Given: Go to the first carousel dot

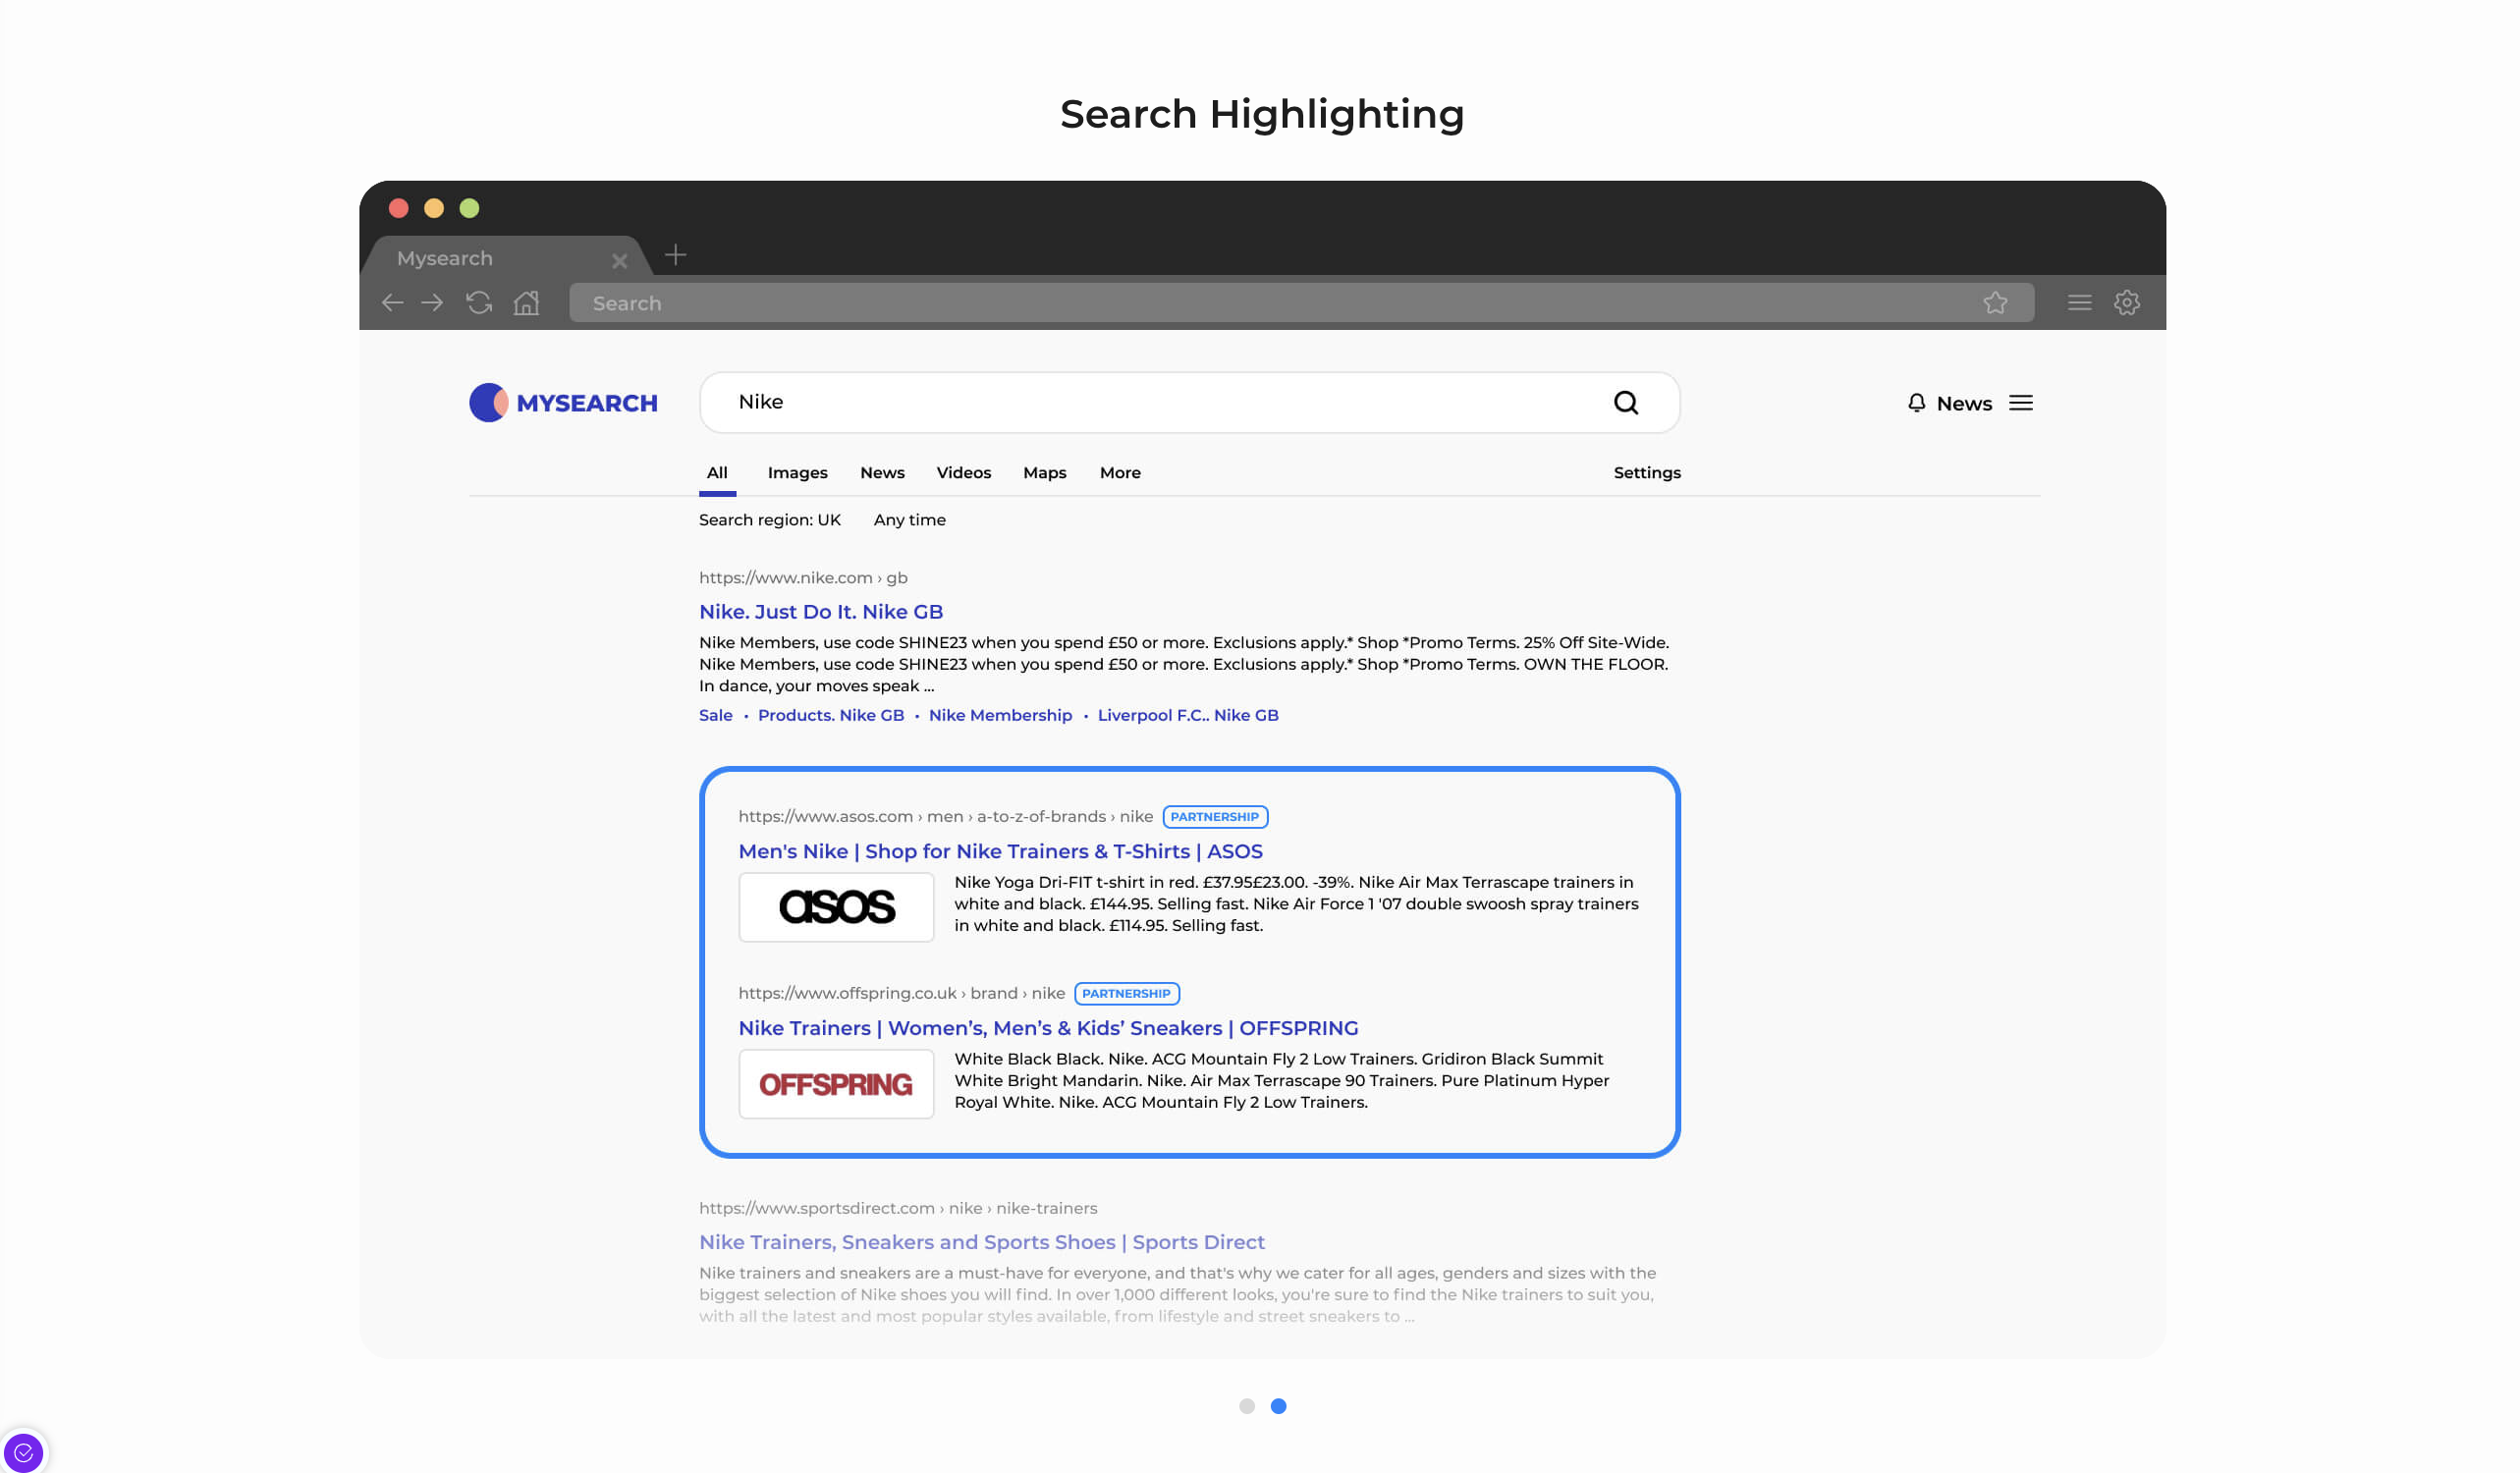Looking at the screenshot, I should [1246, 1406].
